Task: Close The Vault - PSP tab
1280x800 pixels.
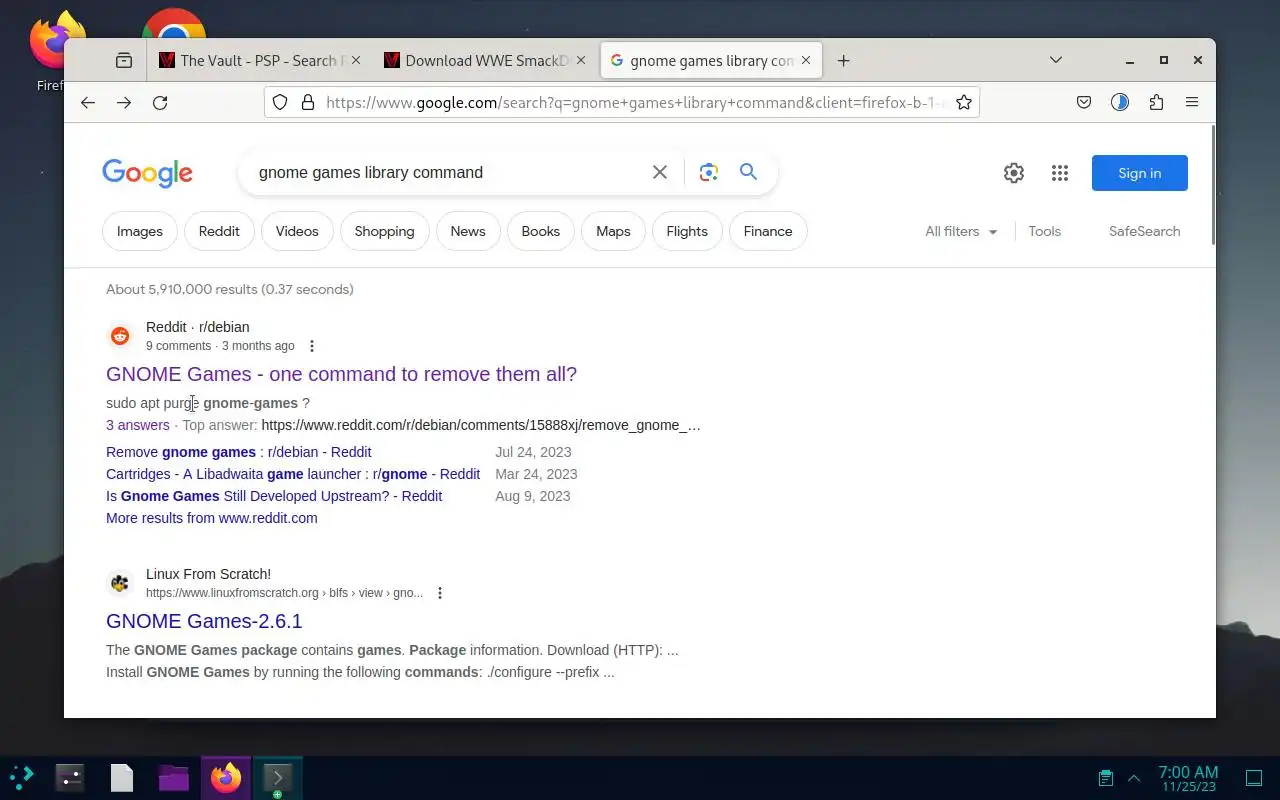Action: point(356,60)
